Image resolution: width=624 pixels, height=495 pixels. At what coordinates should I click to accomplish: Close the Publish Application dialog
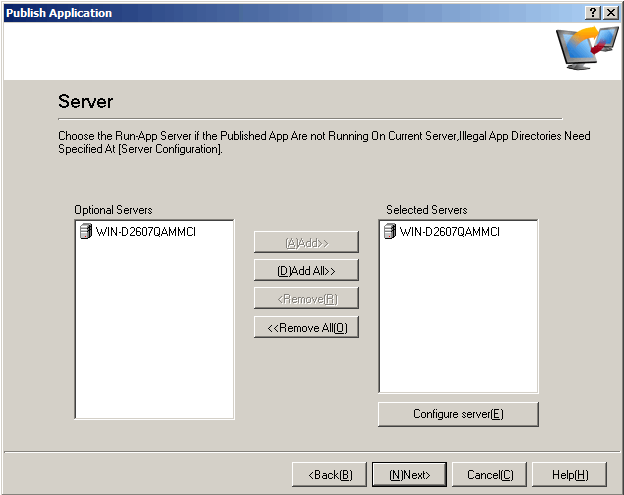point(610,13)
